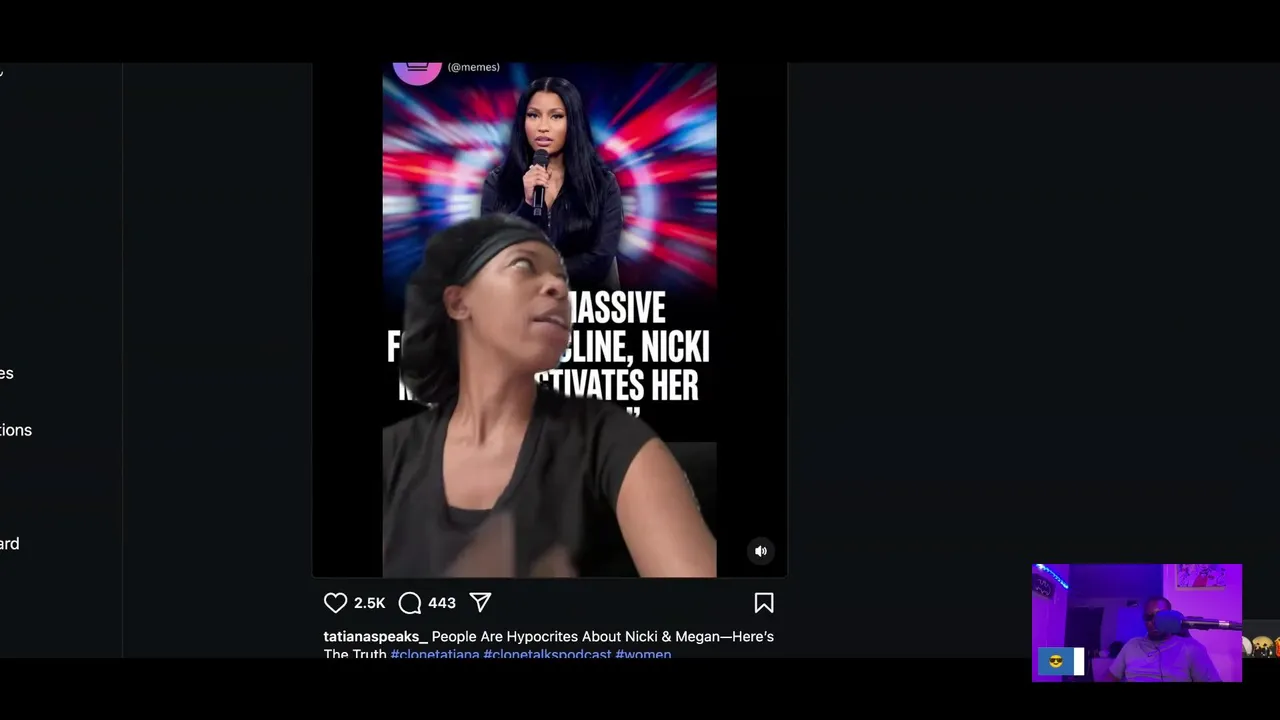Click the purple profile avatar above the video
The image size is (1280, 720).
tap(417, 72)
